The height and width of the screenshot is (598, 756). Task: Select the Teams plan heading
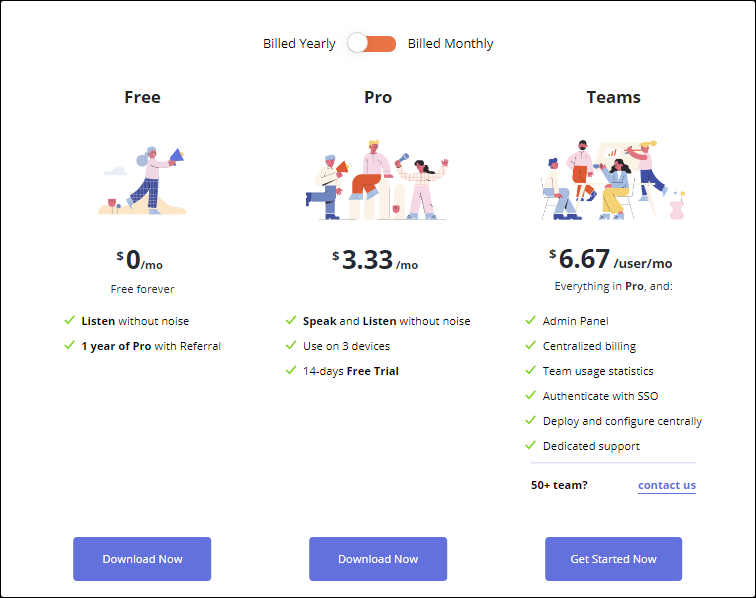613,98
